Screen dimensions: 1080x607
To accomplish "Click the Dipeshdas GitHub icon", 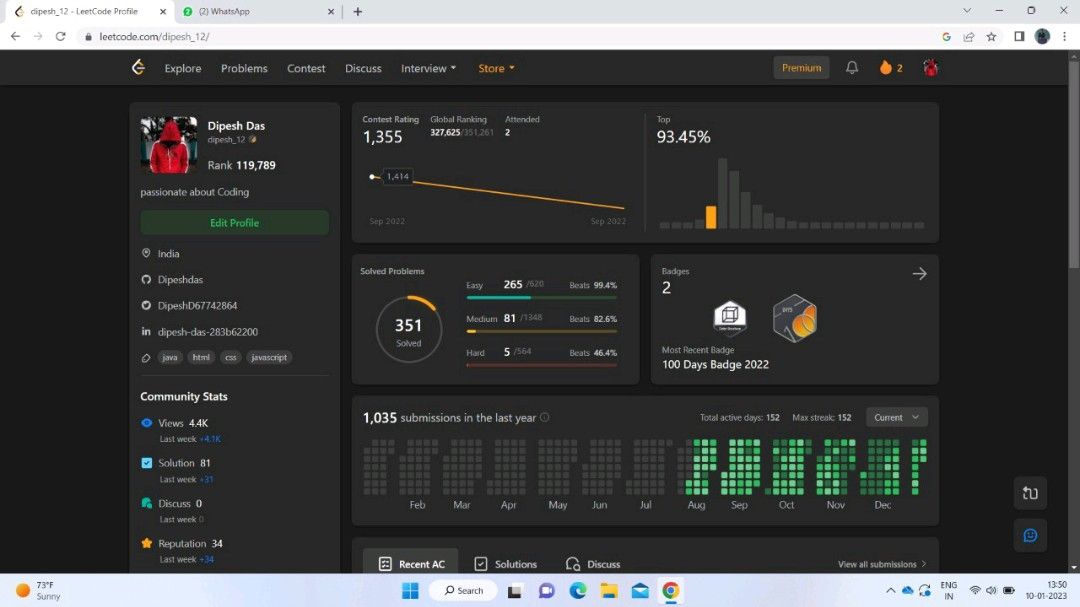I will [x=146, y=280].
